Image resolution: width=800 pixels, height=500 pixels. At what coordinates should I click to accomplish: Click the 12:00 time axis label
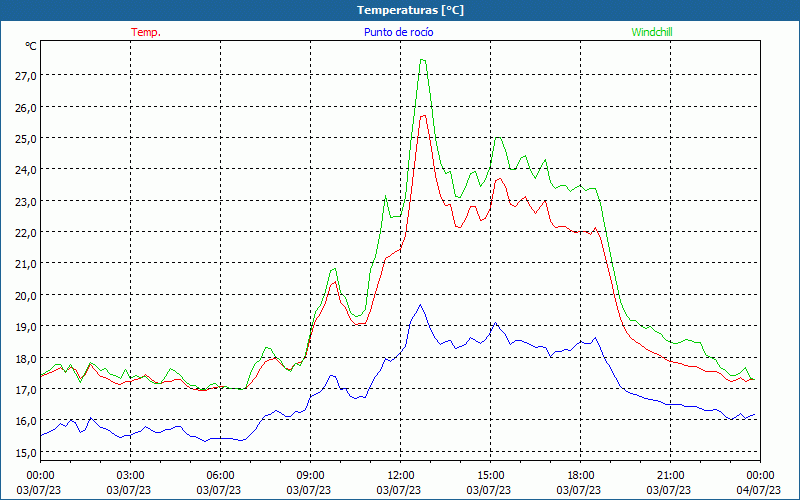(401, 476)
